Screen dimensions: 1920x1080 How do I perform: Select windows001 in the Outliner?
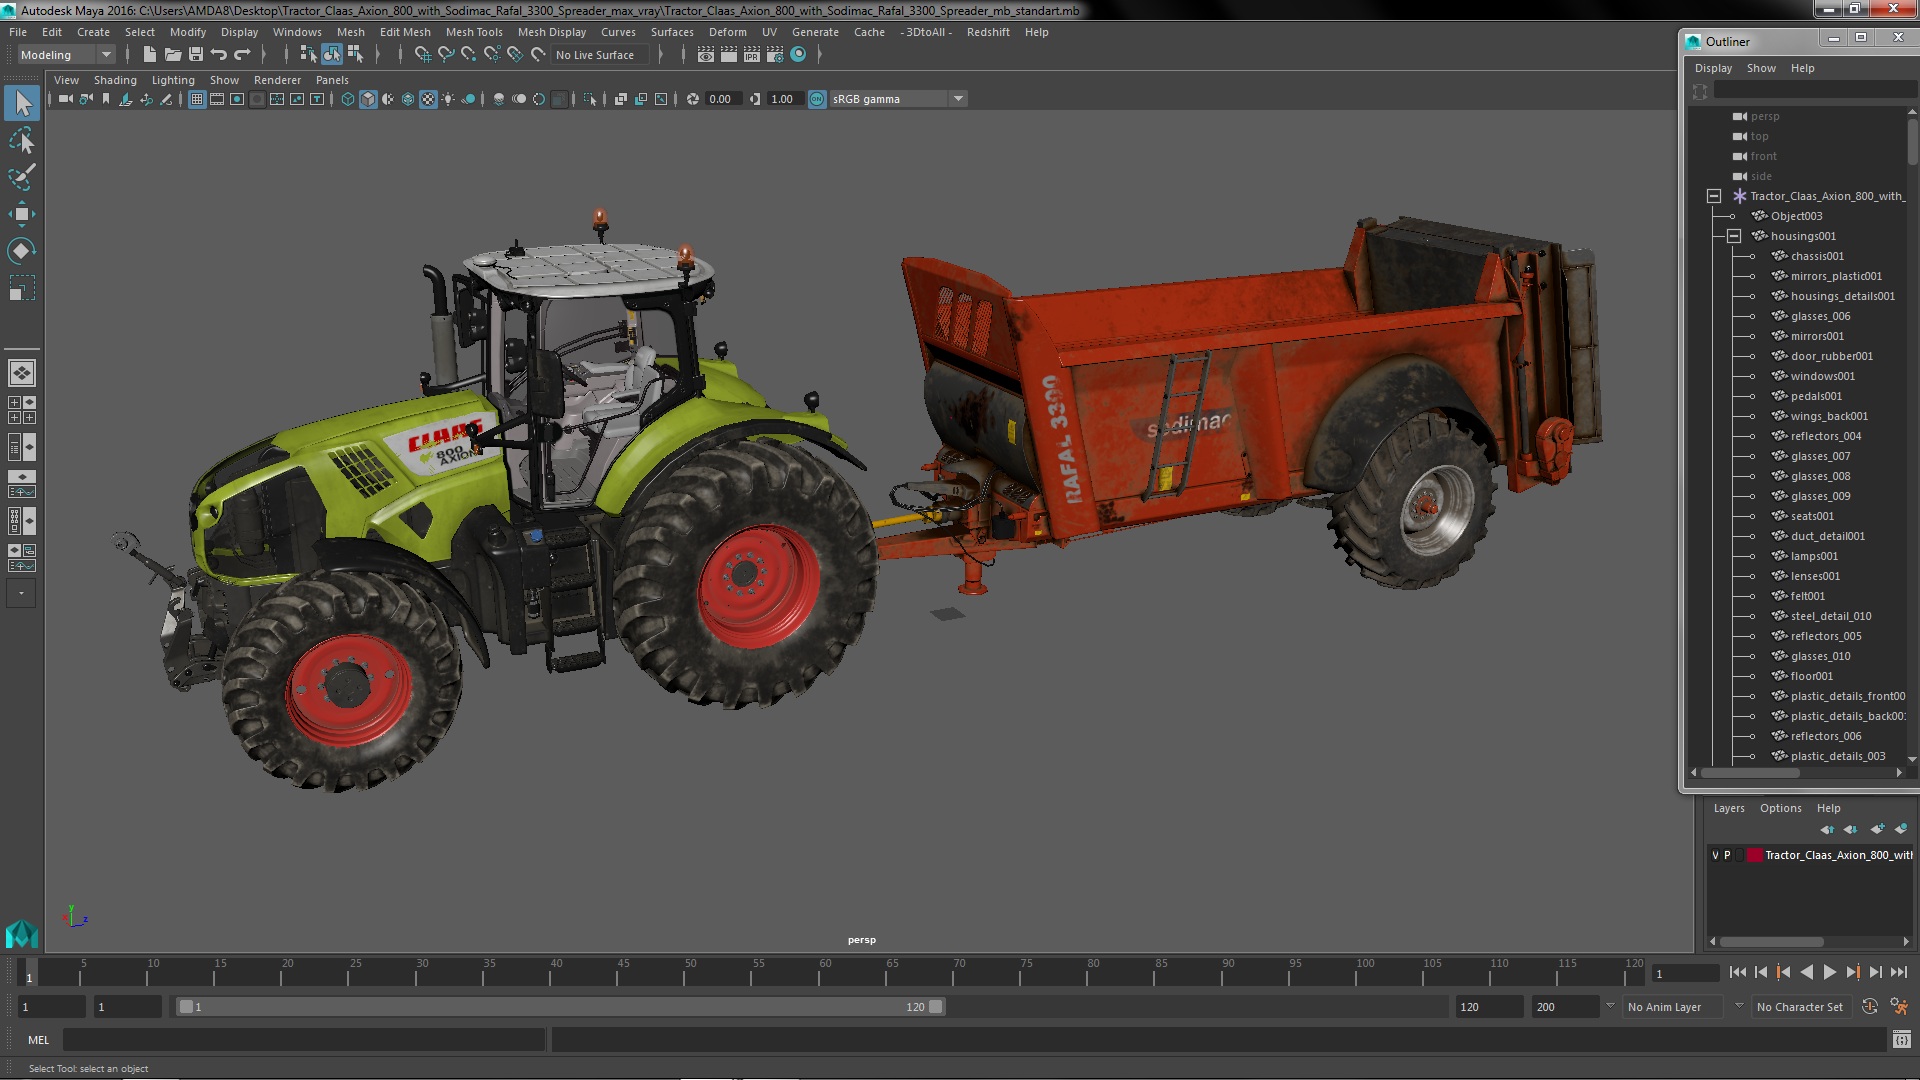coord(1822,376)
